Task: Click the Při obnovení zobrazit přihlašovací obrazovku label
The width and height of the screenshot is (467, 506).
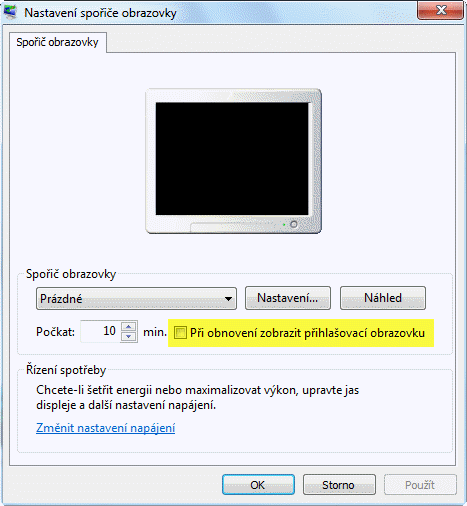Action: click(x=307, y=333)
